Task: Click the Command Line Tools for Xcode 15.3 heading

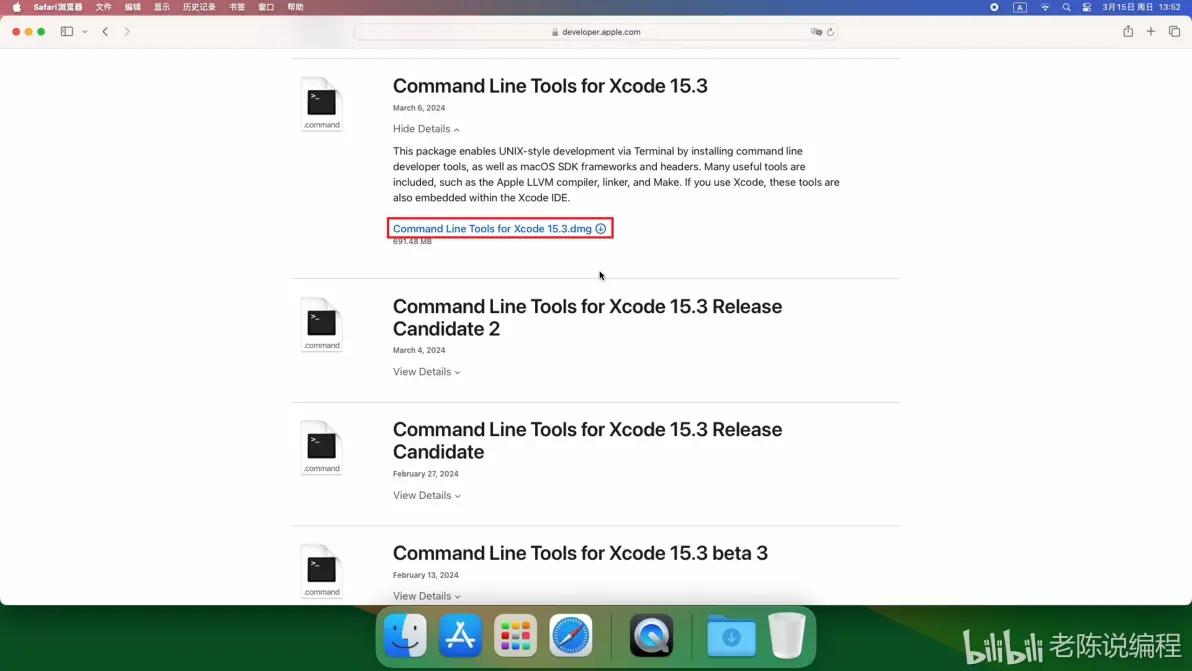Action: point(550,86)
